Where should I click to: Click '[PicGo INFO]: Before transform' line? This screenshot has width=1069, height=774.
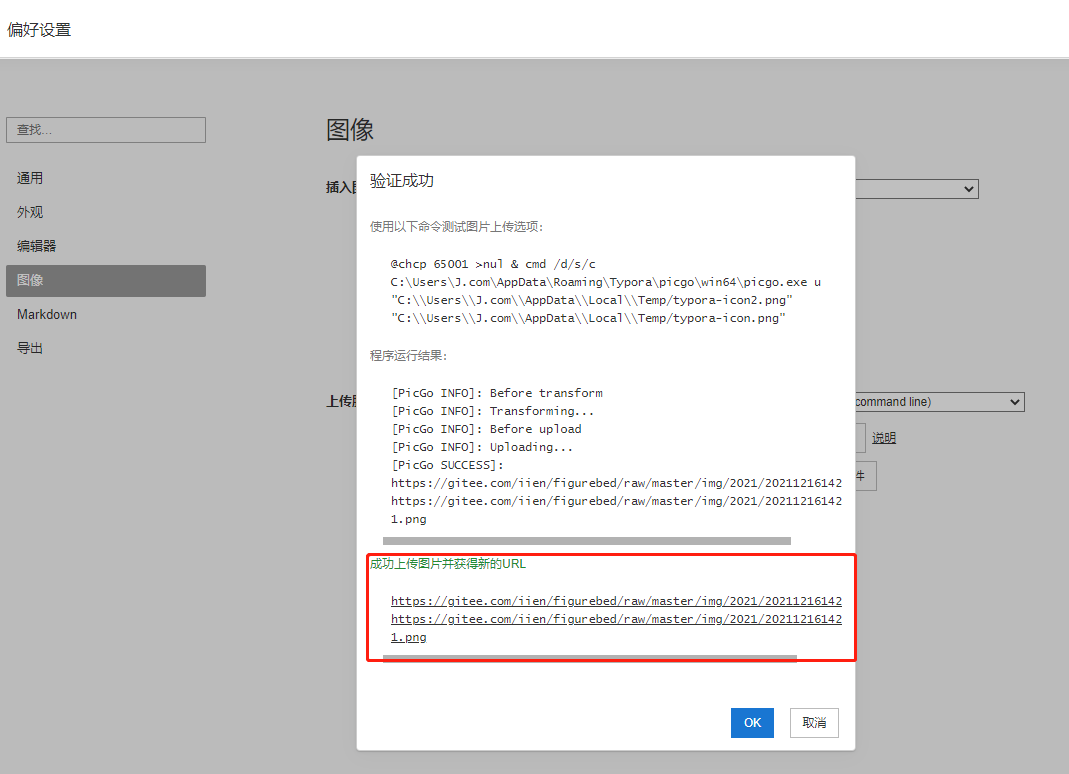pos(497,393)
